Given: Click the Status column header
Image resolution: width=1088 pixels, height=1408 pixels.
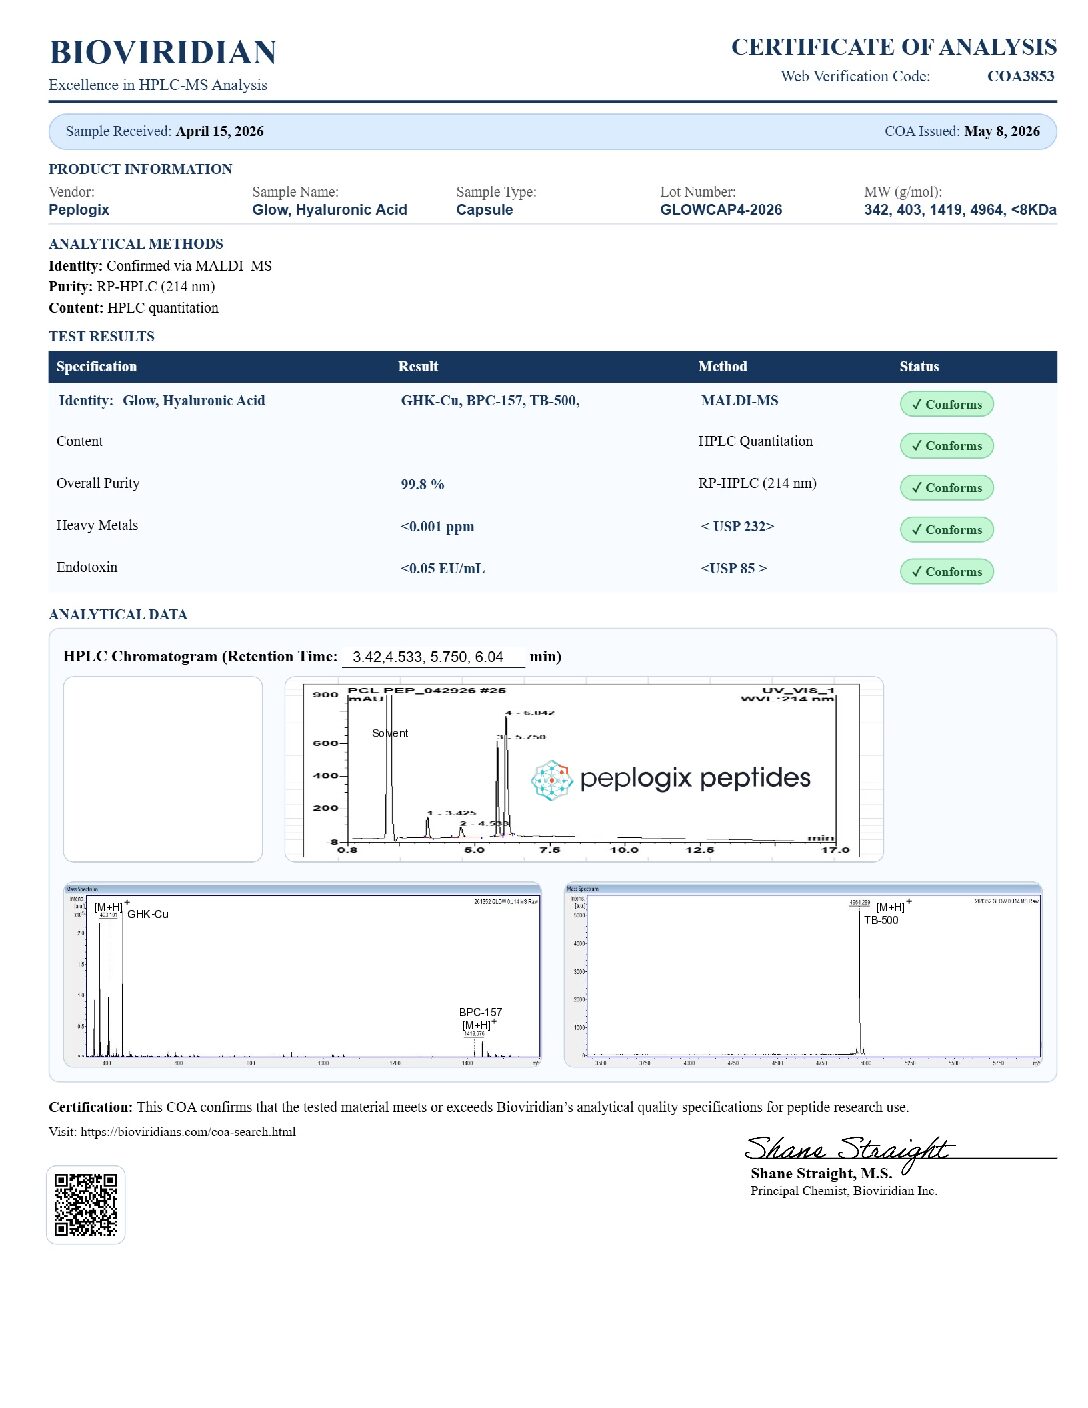Looking at the screenshot, I should tap(919, 367).
